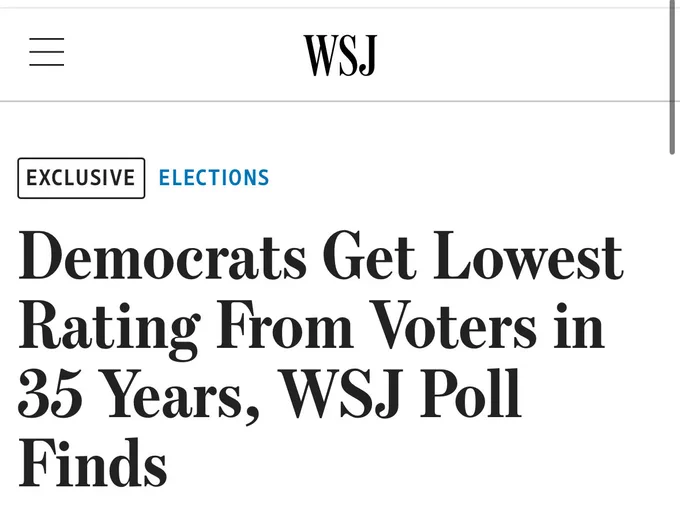Click the top line of the hamburger icon
The height and width of the screenshot is (510, 680).
[46, 40]
